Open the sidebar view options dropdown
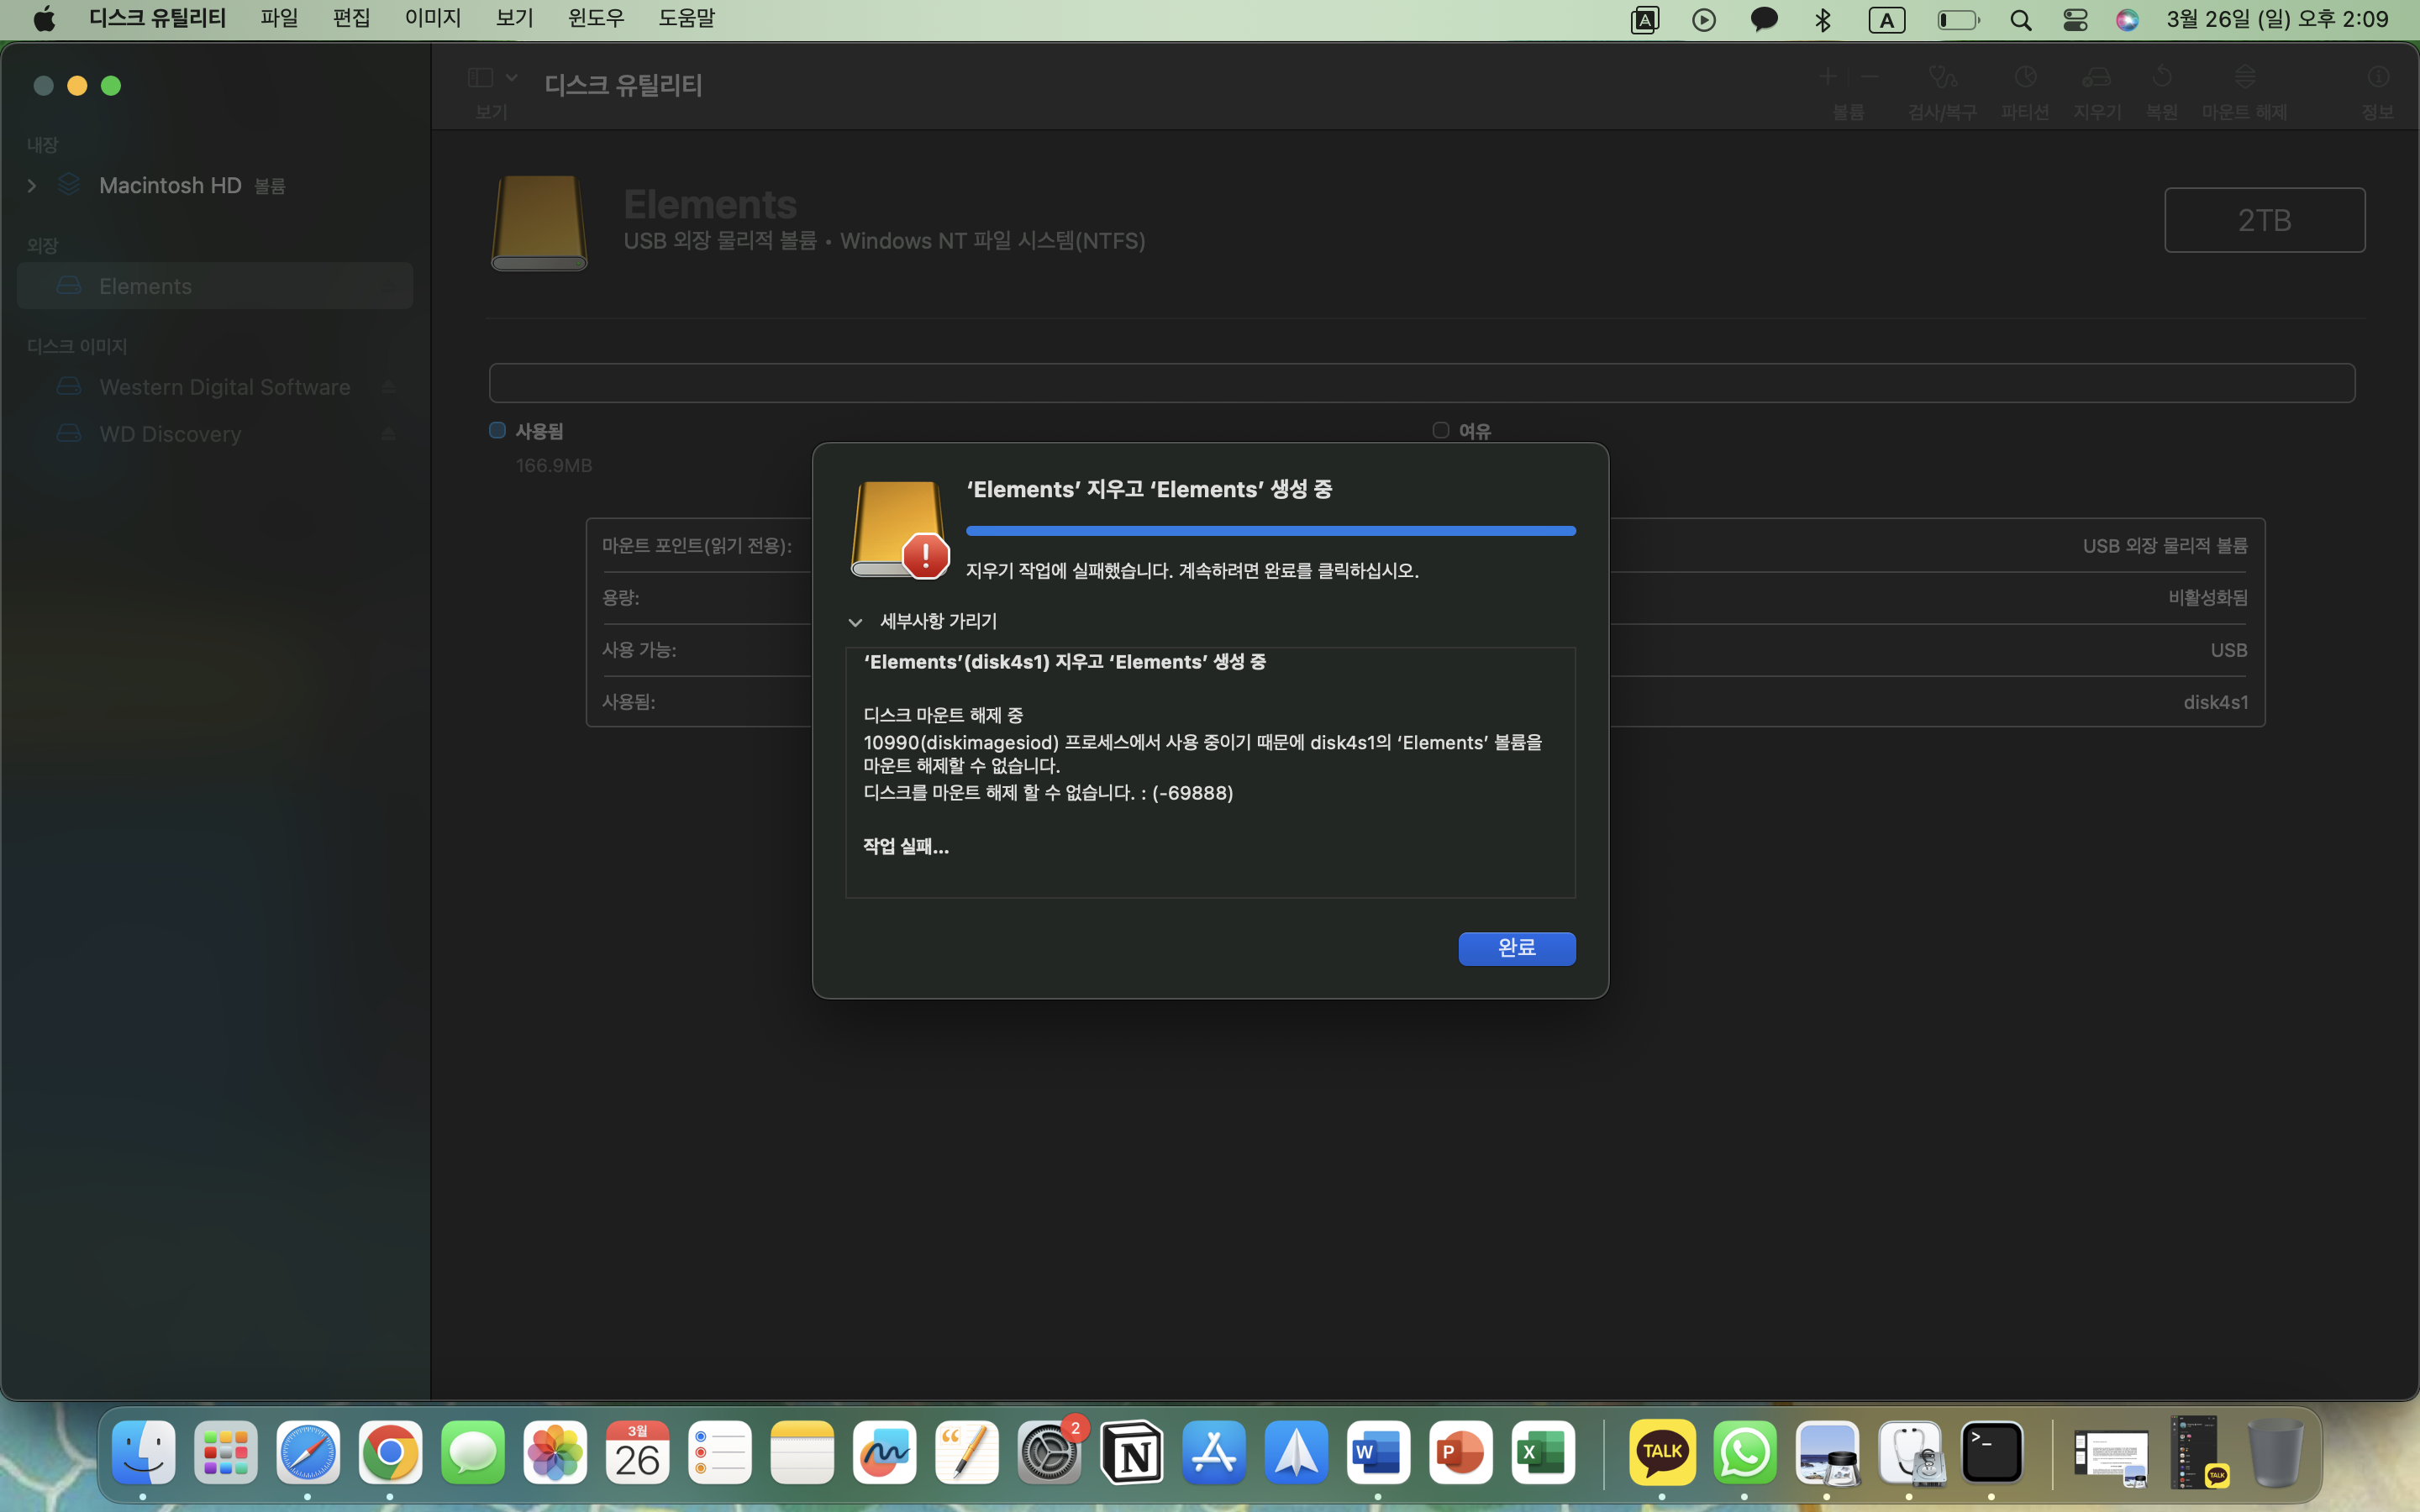This screenshot has width=2420, height=1512. (511, 77)
